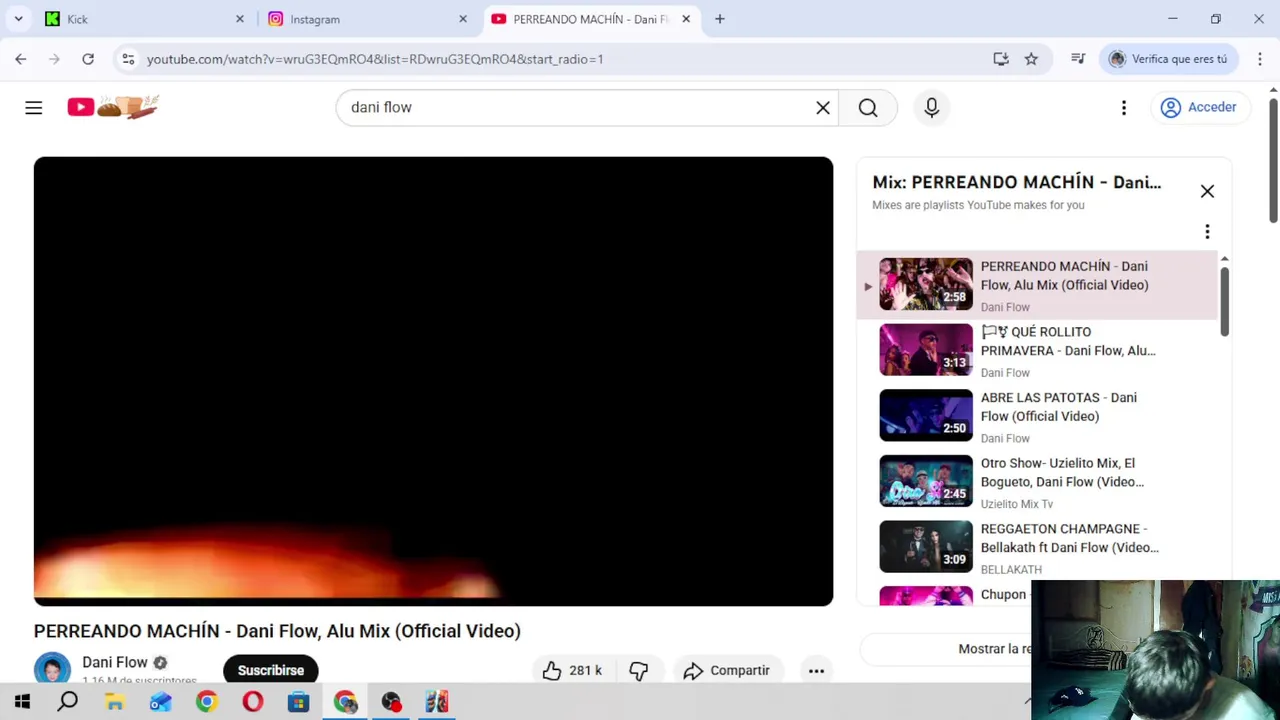1280x720 pixels.
Task: Click the page vertical scrollbar
Action: [x=1273, y=160]
